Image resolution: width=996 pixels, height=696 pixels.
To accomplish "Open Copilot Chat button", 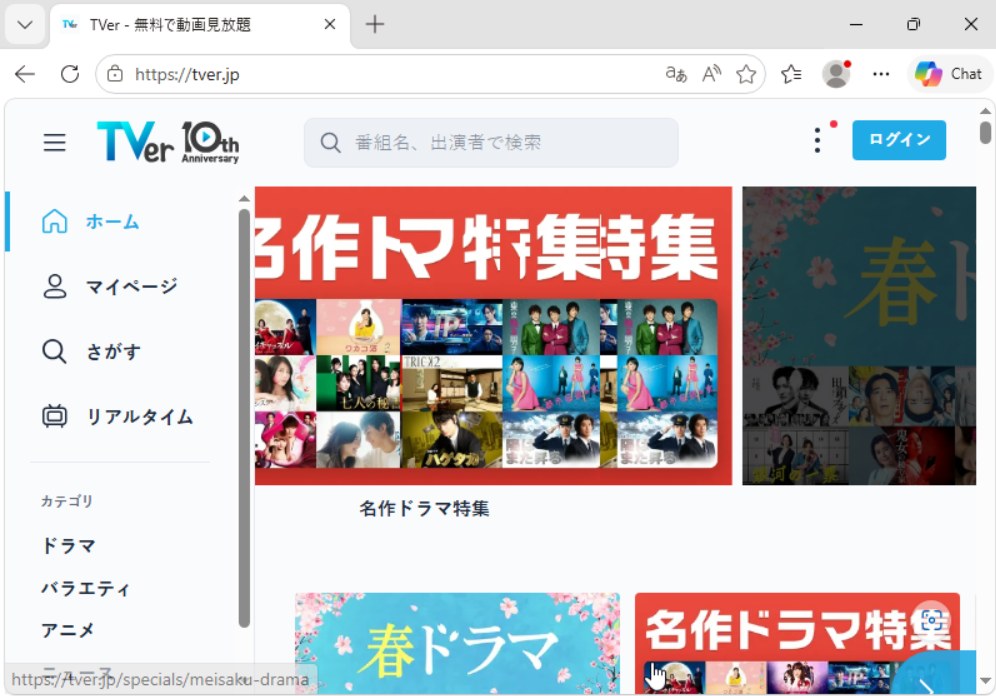I will click(949, 74).
